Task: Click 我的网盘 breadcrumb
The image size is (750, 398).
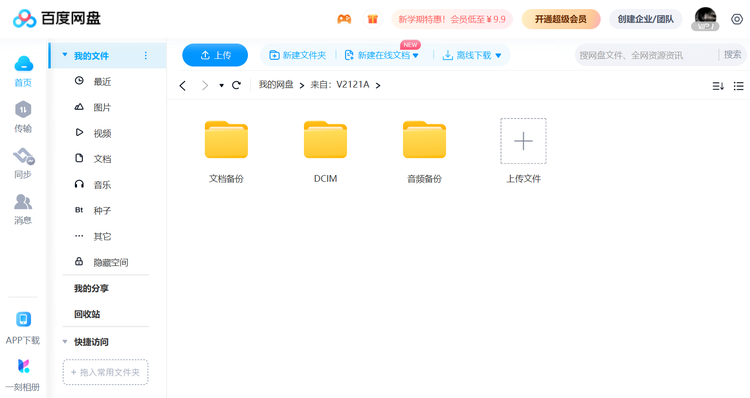Action: click(x=276, y=85)
